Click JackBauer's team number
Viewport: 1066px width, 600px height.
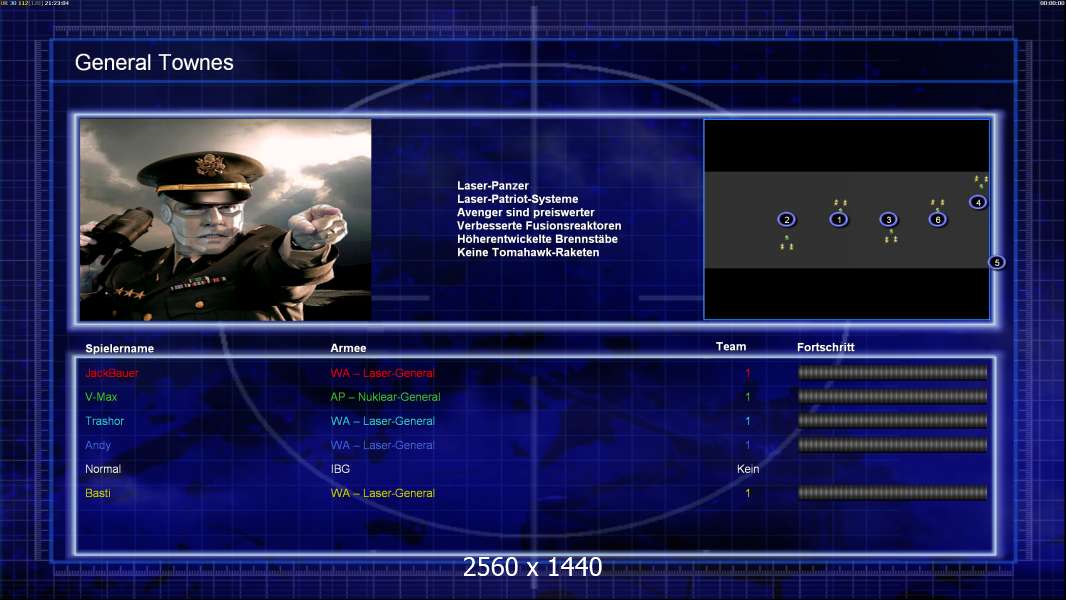pos(748,373)
